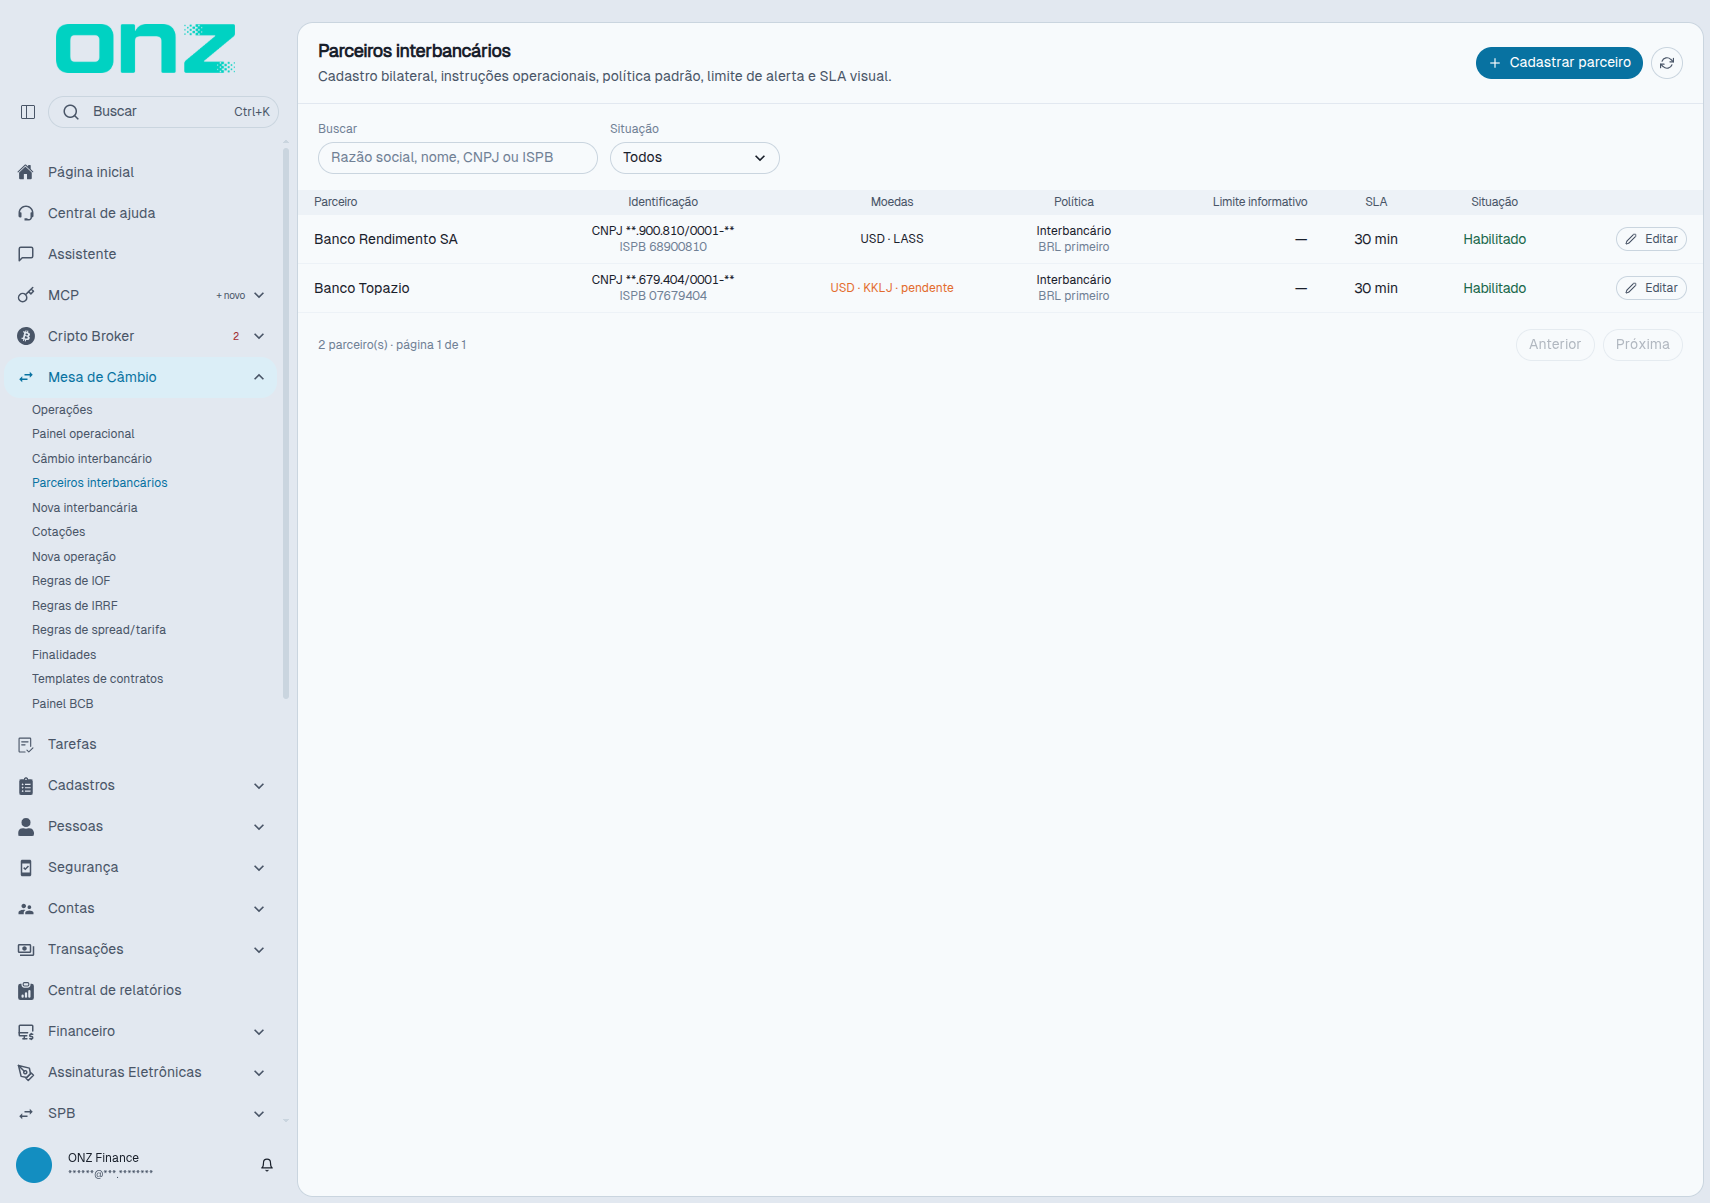Expand the Pessoas chevron
The height and width of the screenshot is (1203, 1710).
pos(259,827)
